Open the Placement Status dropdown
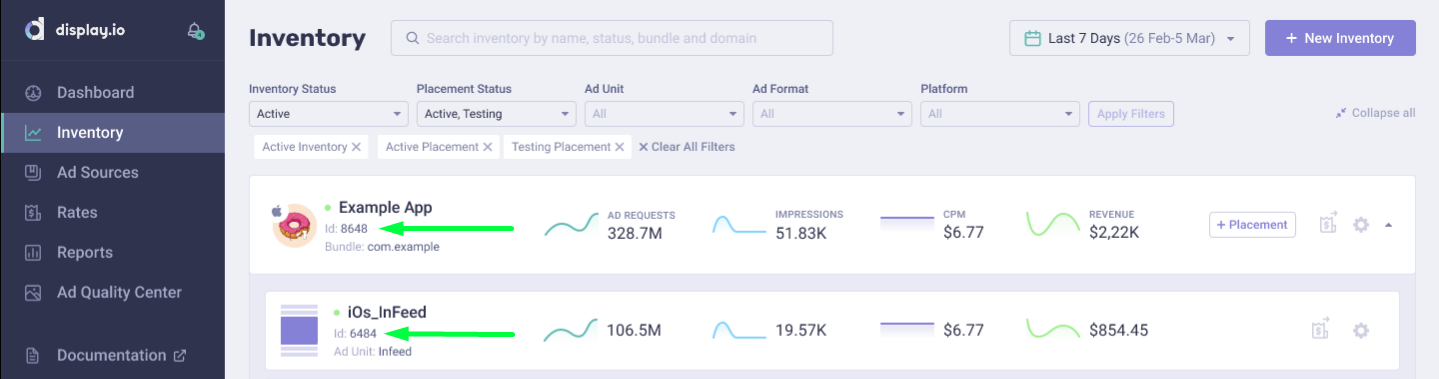The height and width of the screenshot is (379, 1439). [496, 114]
